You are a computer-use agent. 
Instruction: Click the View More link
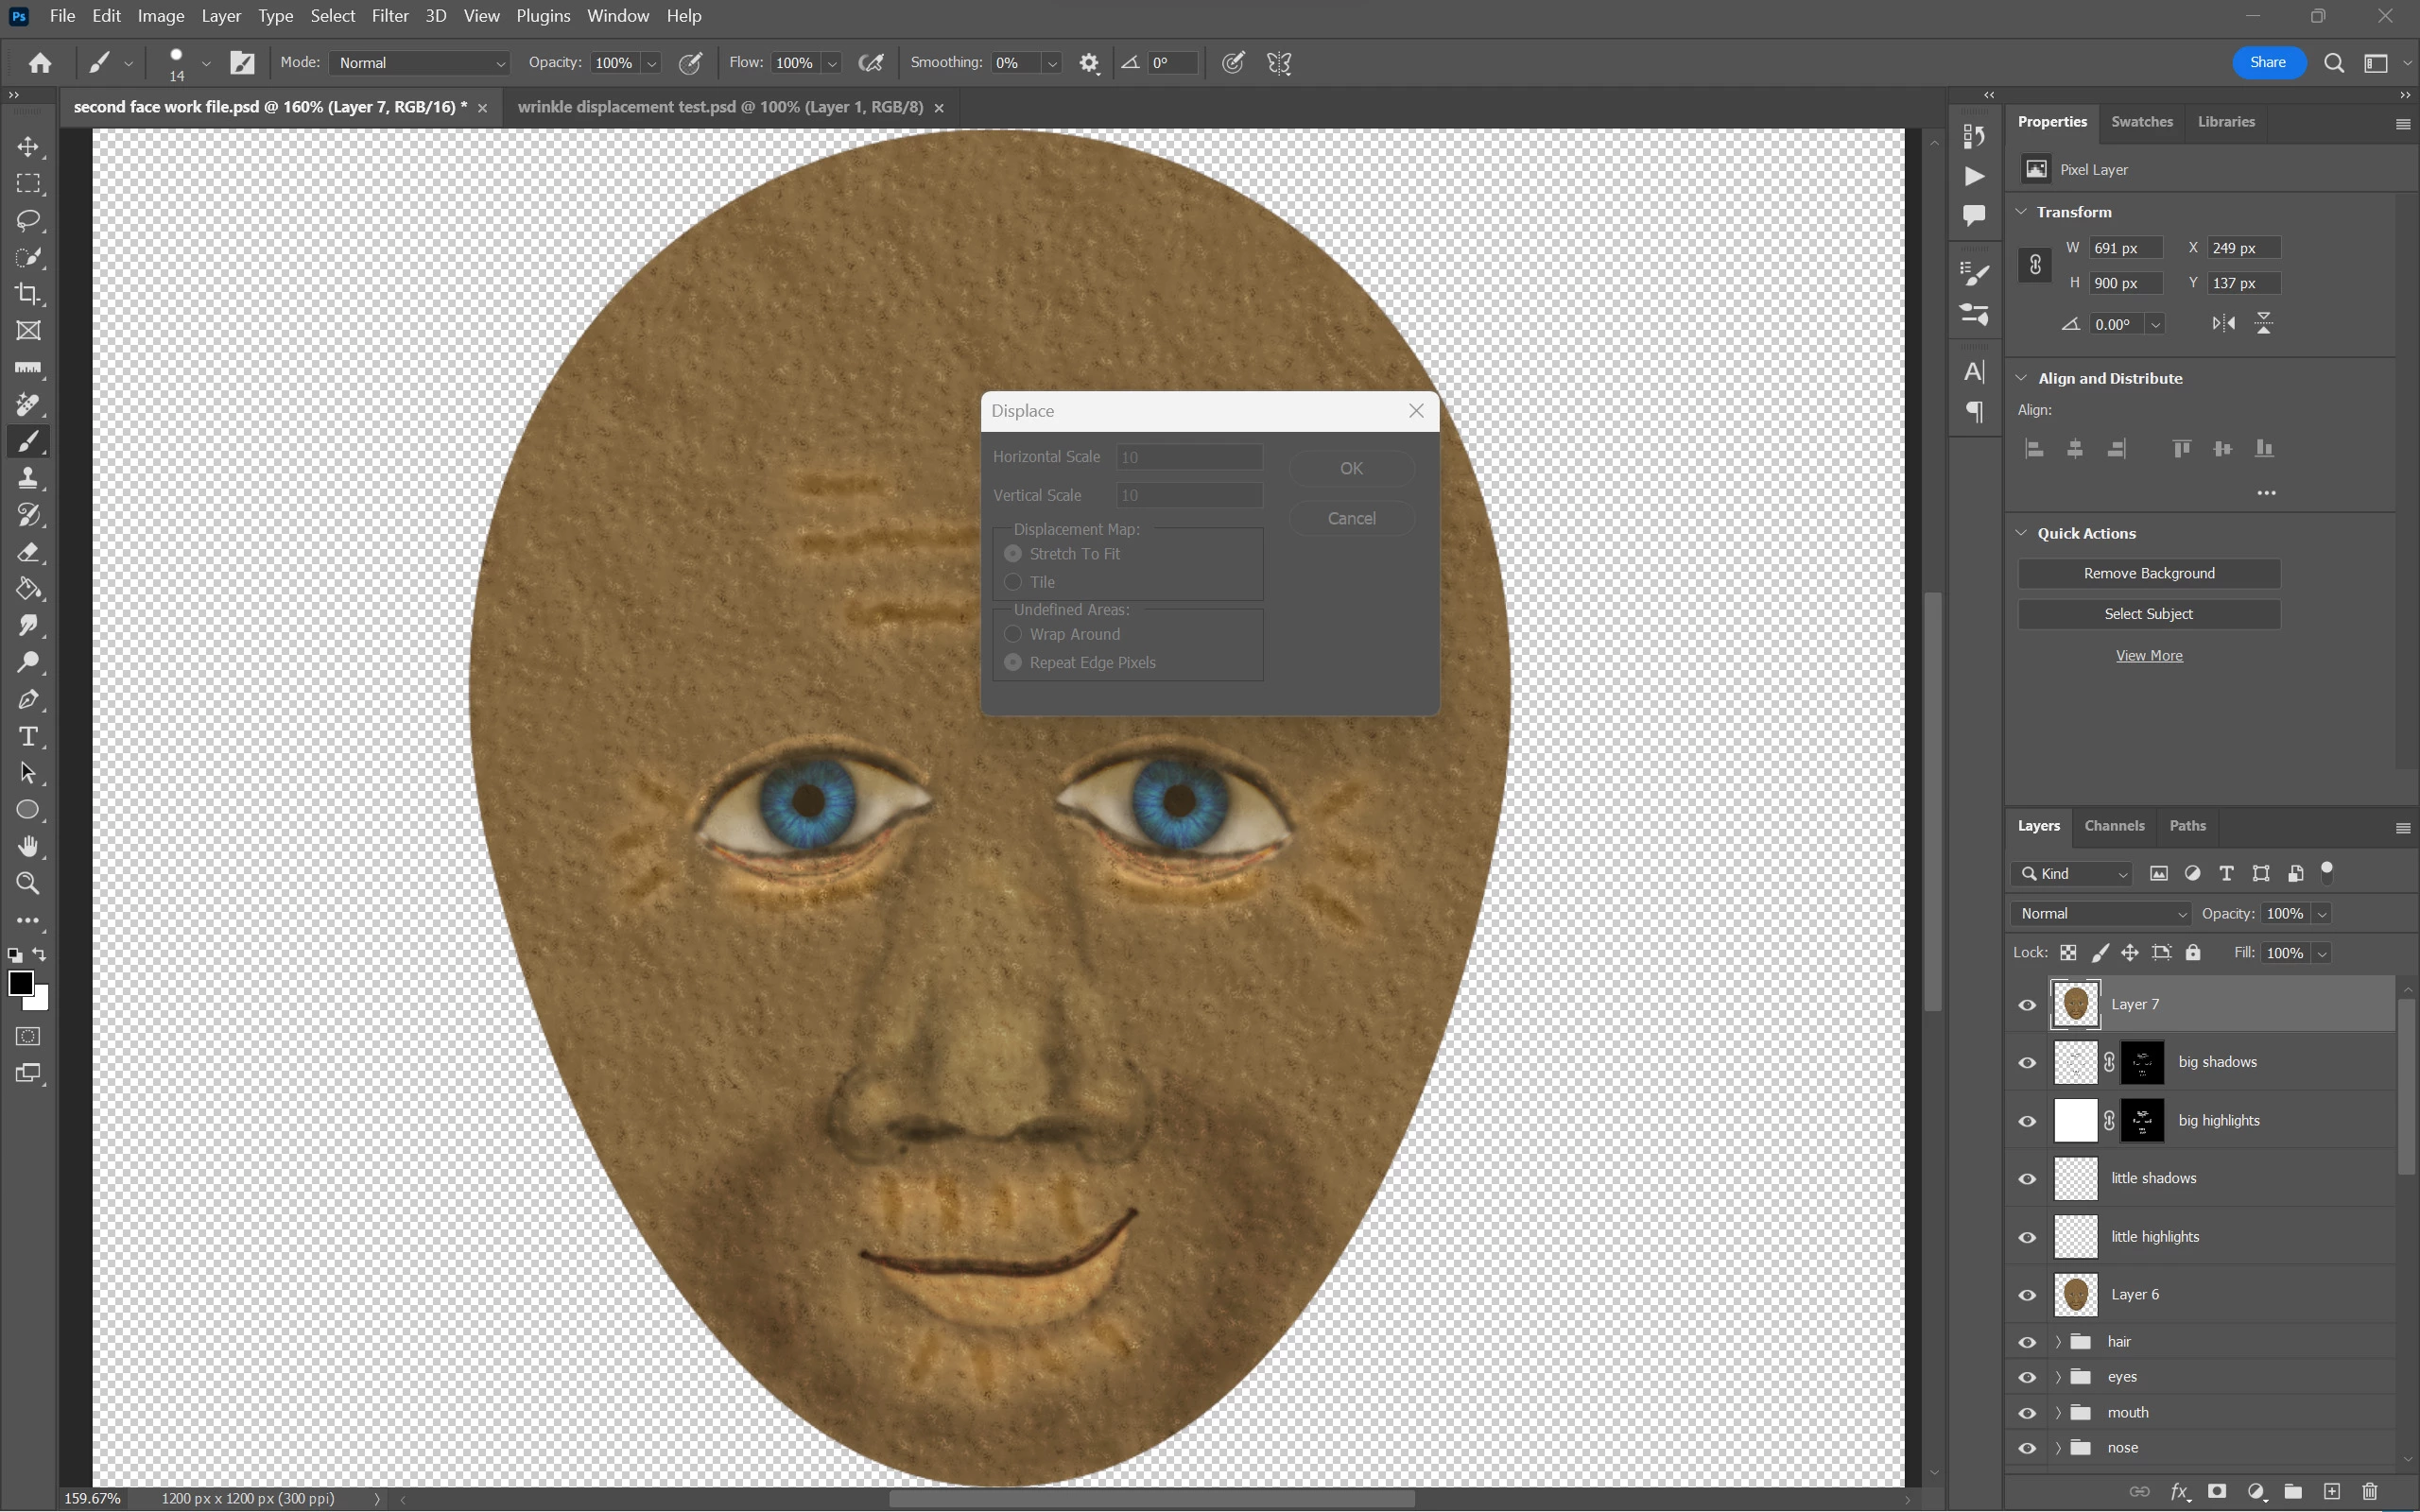click(2148, 656)
